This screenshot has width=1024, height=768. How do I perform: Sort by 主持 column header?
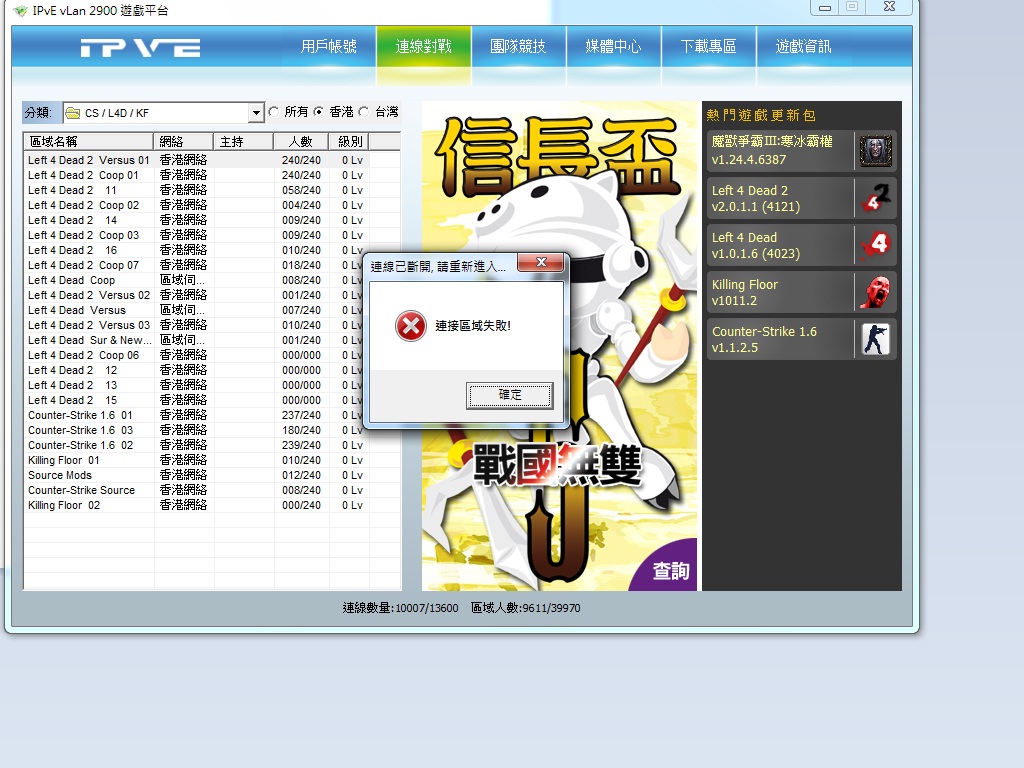pos(244,142)
